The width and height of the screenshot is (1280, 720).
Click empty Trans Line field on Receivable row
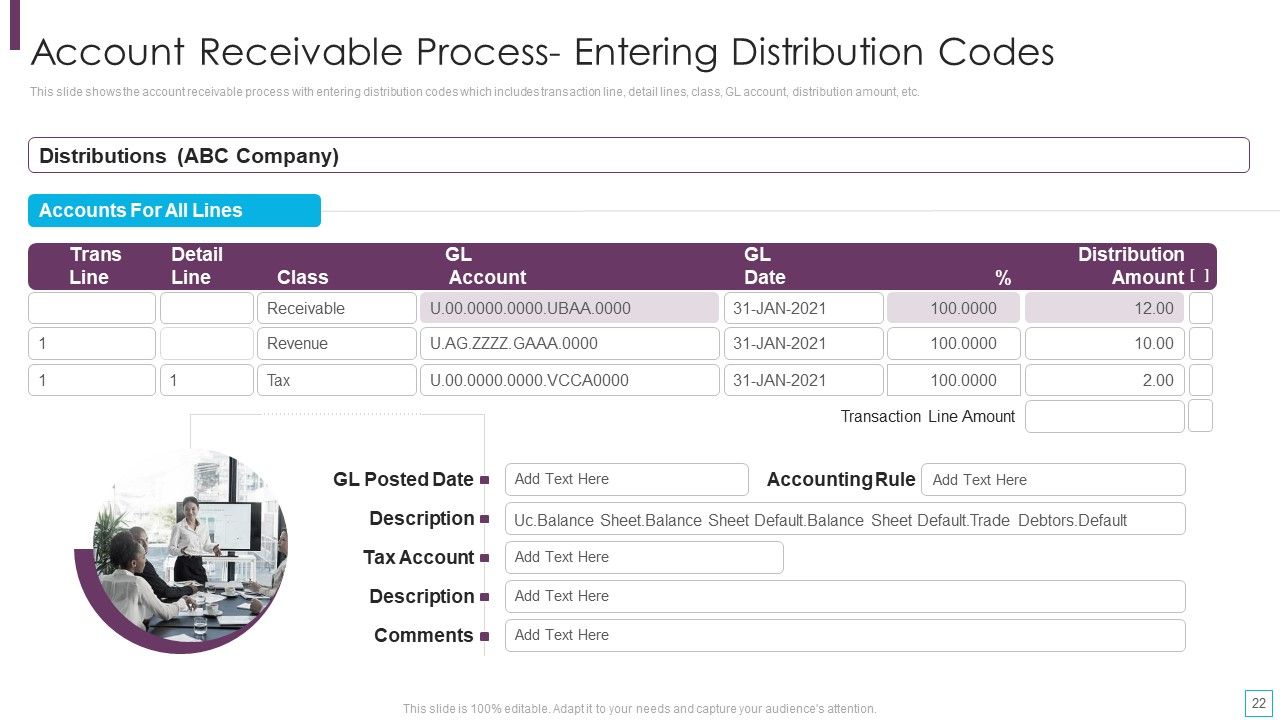click(x=92, y=308)
